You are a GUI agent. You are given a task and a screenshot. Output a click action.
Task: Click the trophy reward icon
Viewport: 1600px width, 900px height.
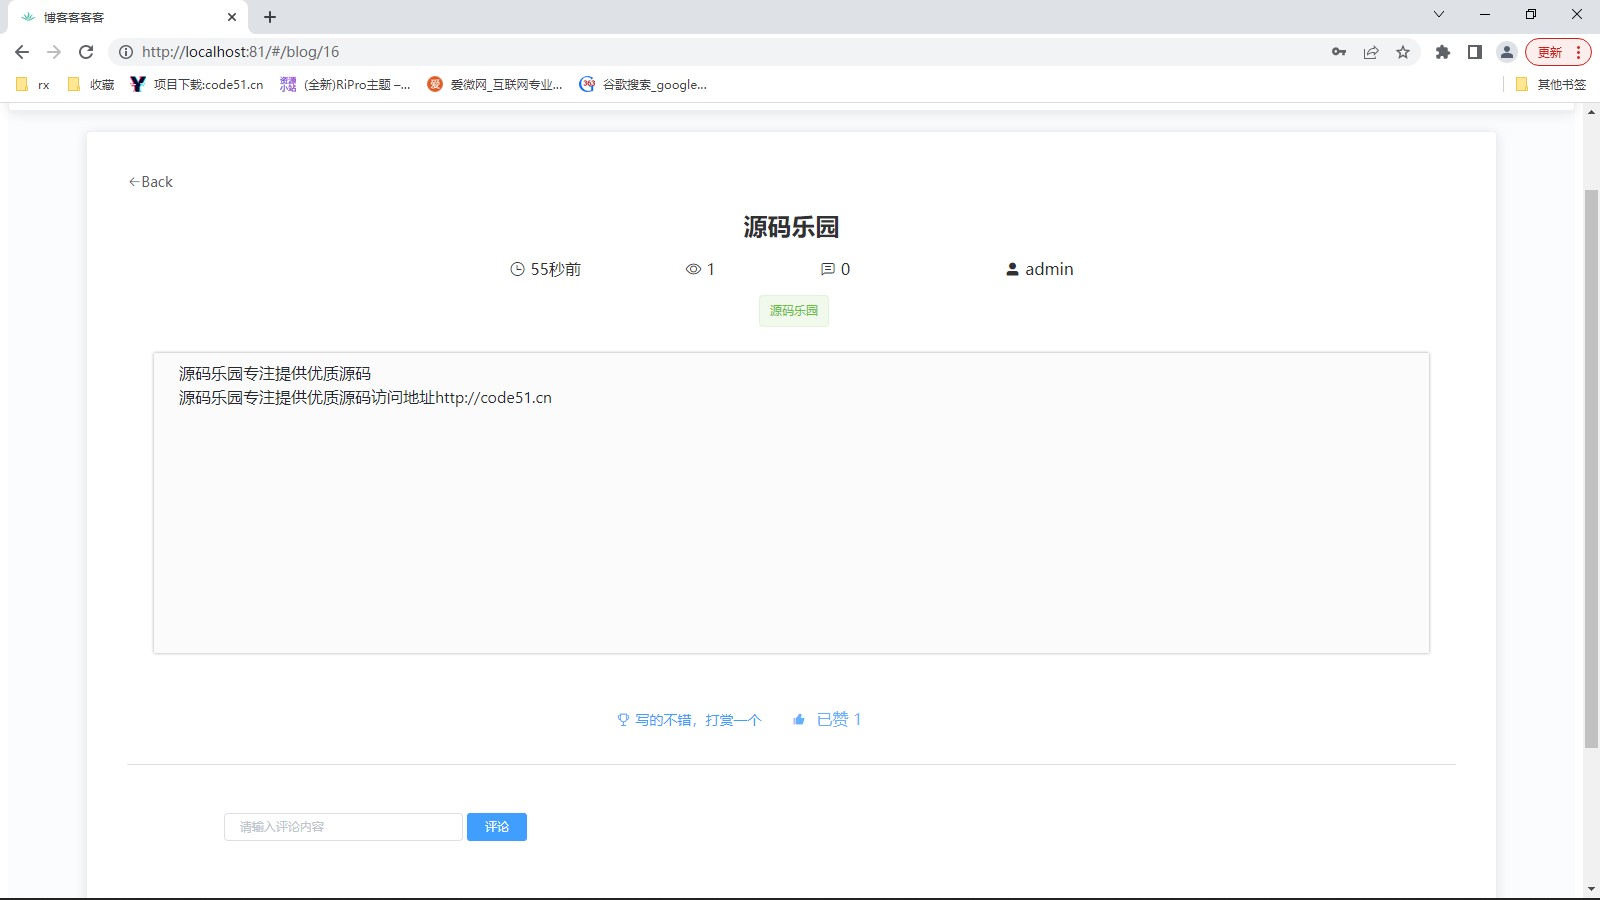tap(623, 720)
